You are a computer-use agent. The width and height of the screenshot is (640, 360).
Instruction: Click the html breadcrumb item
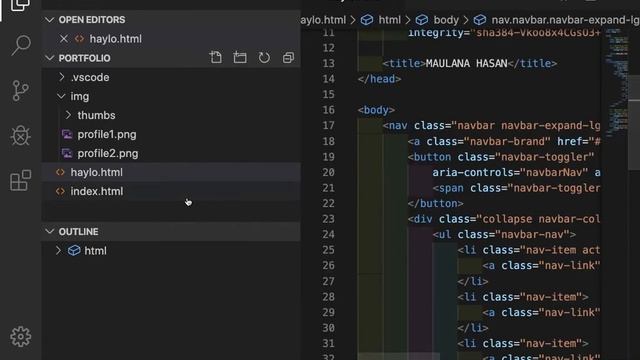coord(389,20)
